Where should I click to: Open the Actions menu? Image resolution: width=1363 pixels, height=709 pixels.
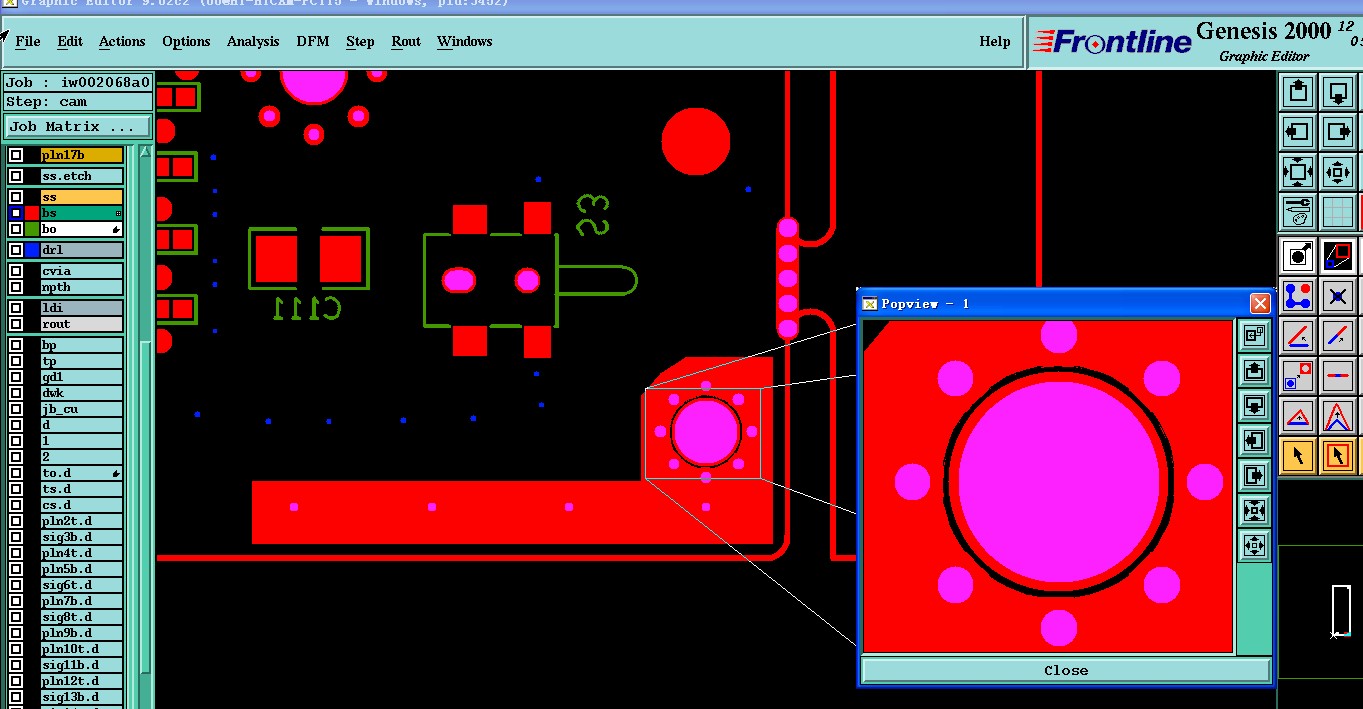click(122, 41)
